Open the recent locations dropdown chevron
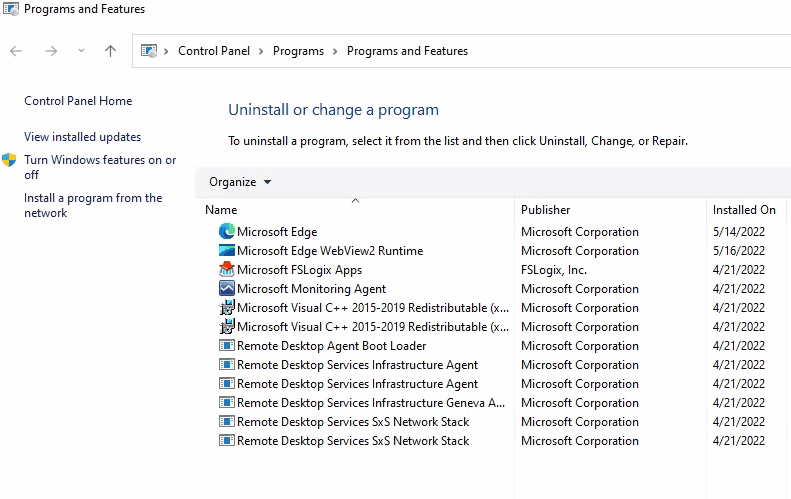 81,51
